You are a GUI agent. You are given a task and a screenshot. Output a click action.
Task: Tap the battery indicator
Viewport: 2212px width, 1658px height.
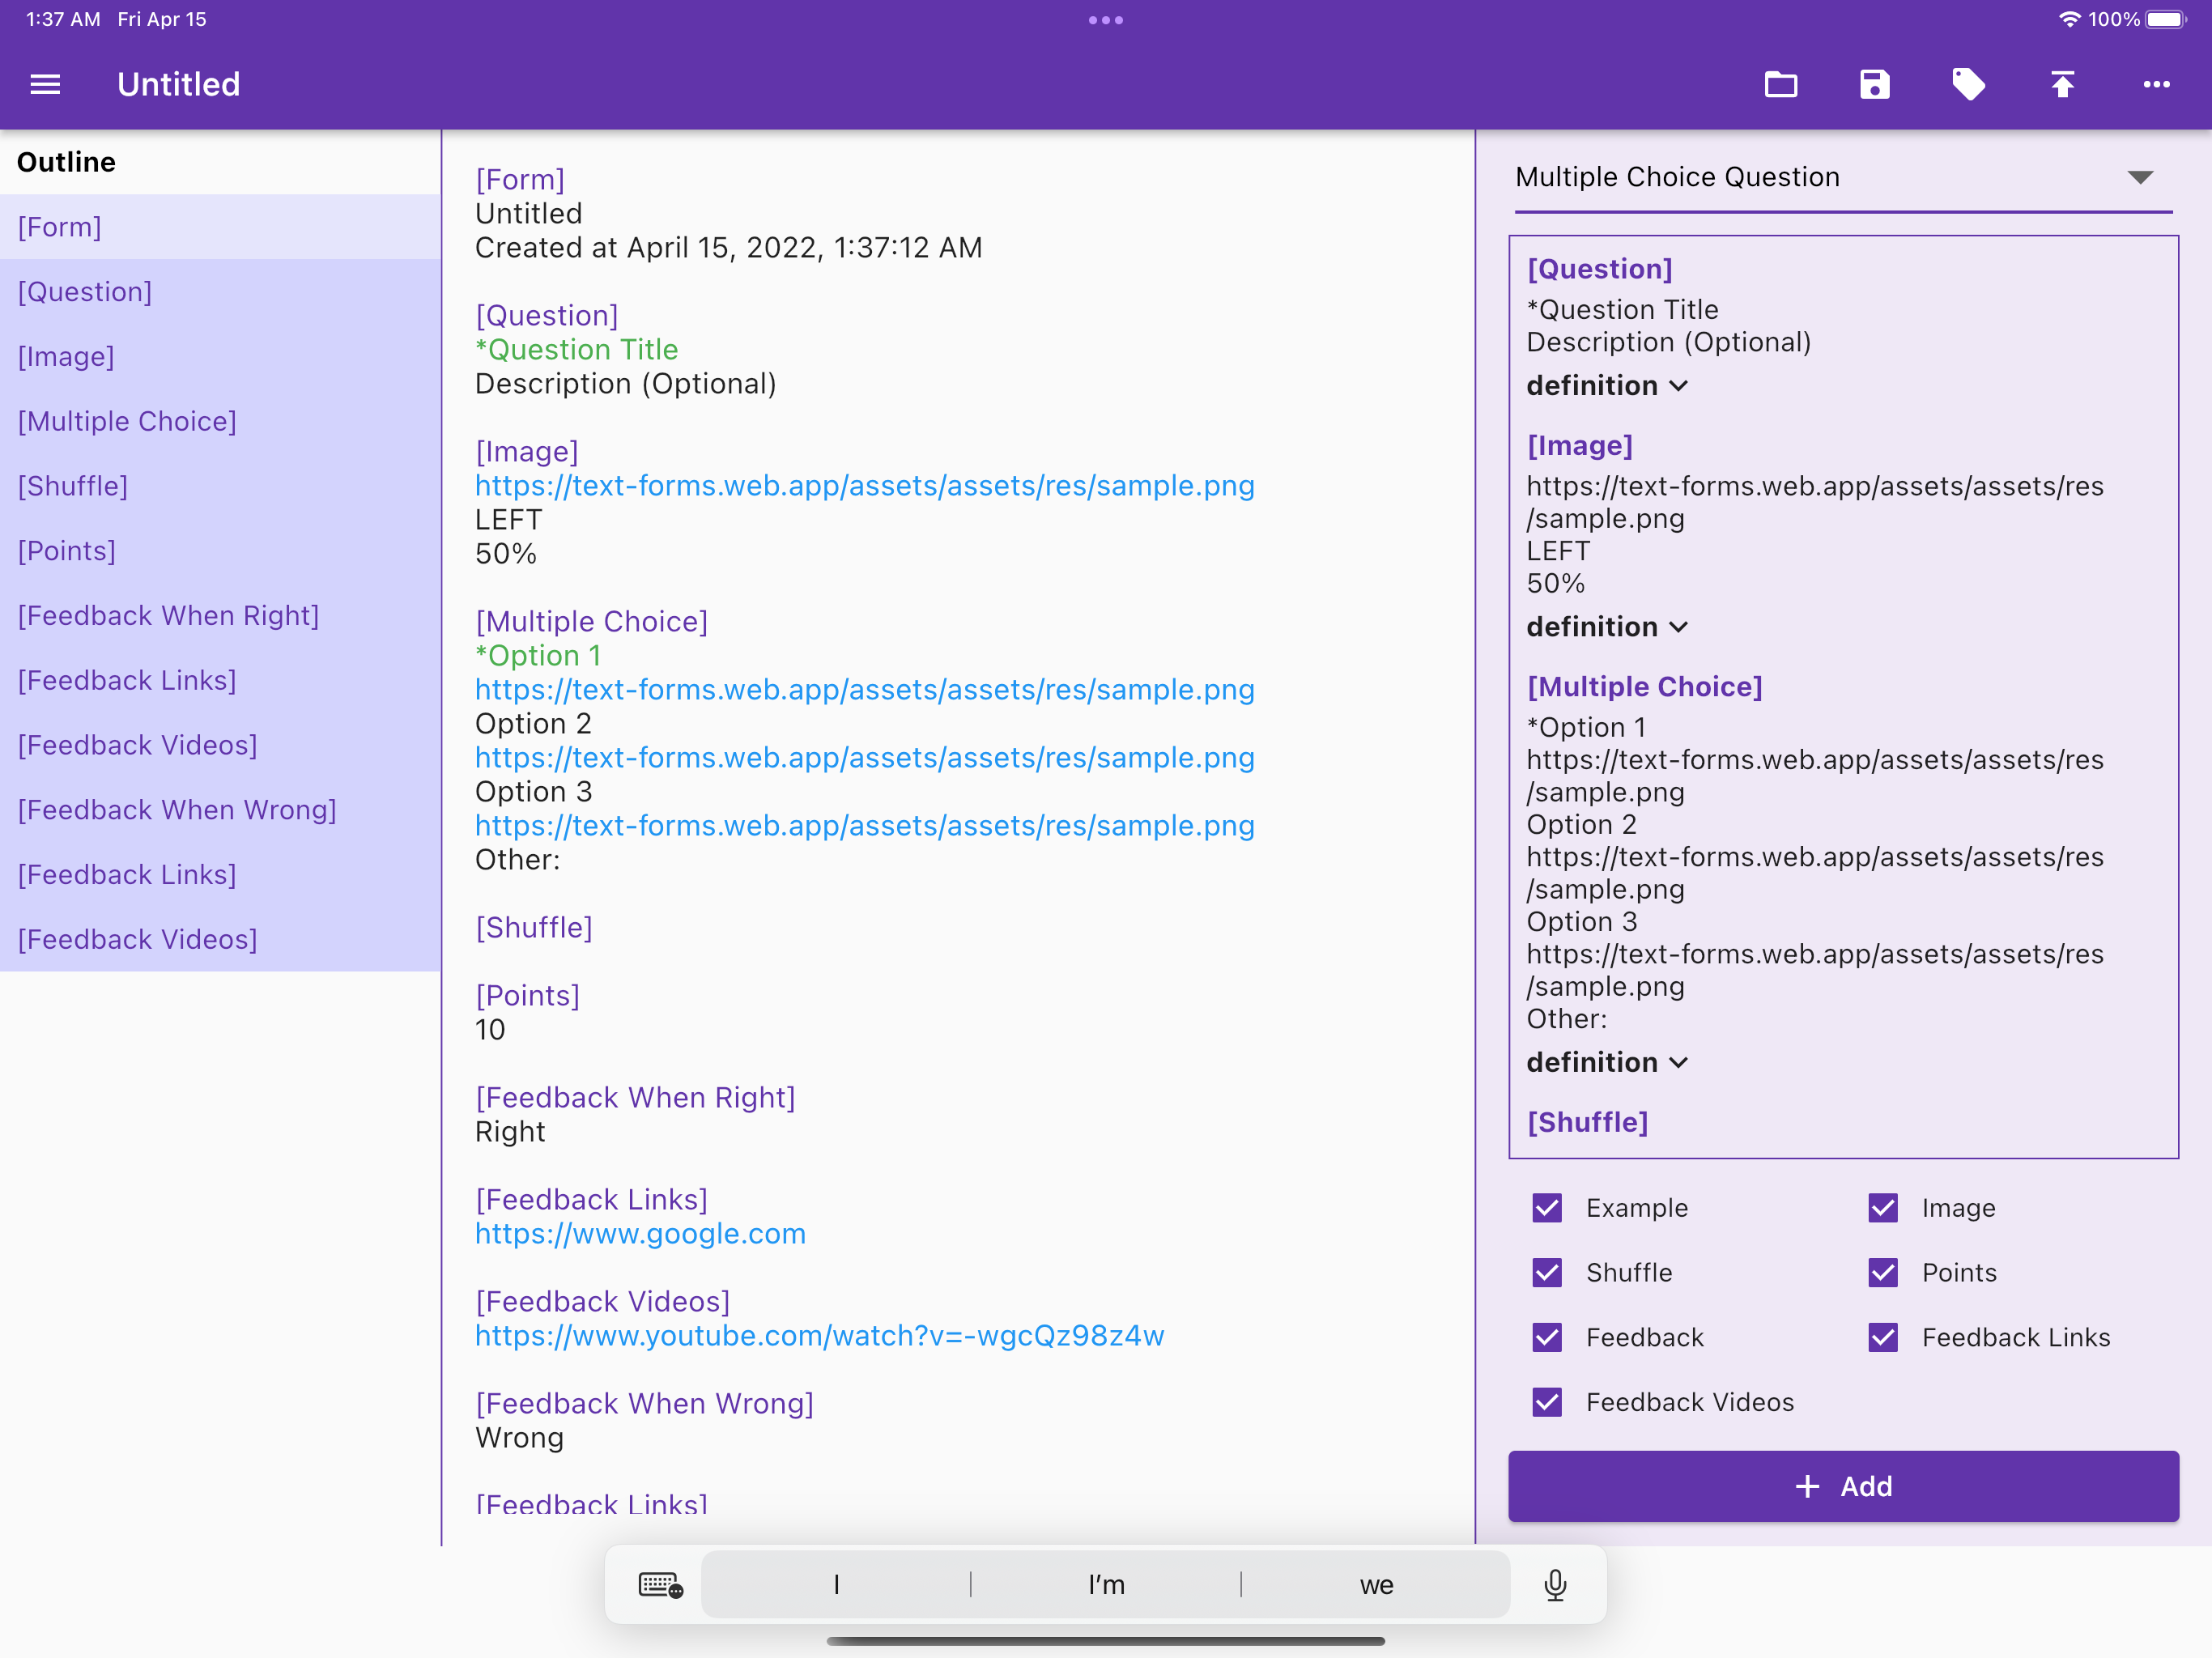click(2167, 19)
